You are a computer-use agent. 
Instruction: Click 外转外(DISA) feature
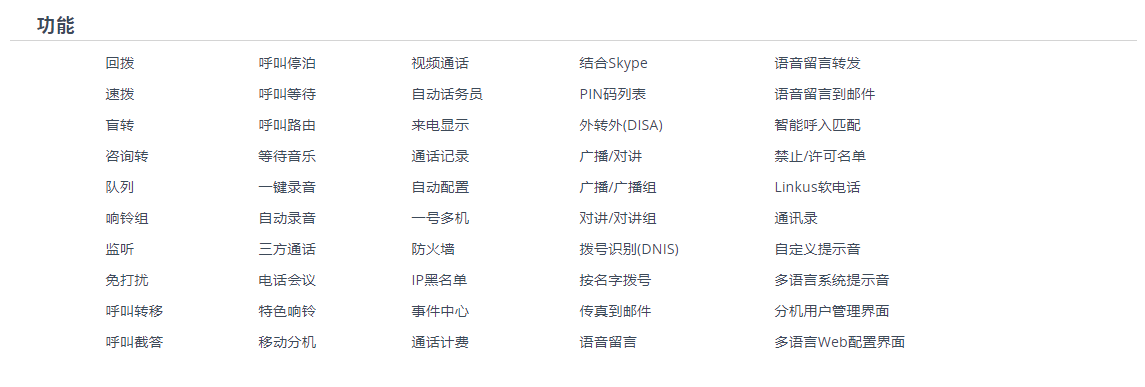(621, 126)
